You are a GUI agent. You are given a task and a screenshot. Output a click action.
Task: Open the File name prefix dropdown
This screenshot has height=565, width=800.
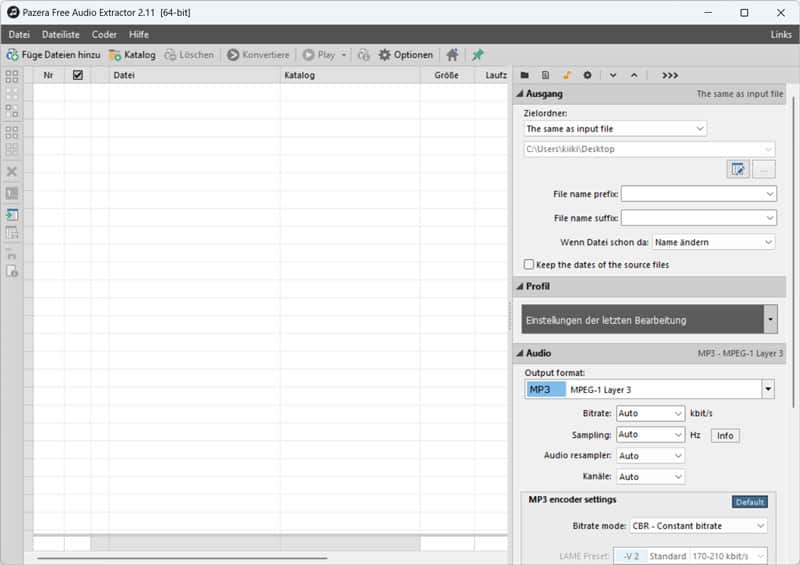coord(770,194)
